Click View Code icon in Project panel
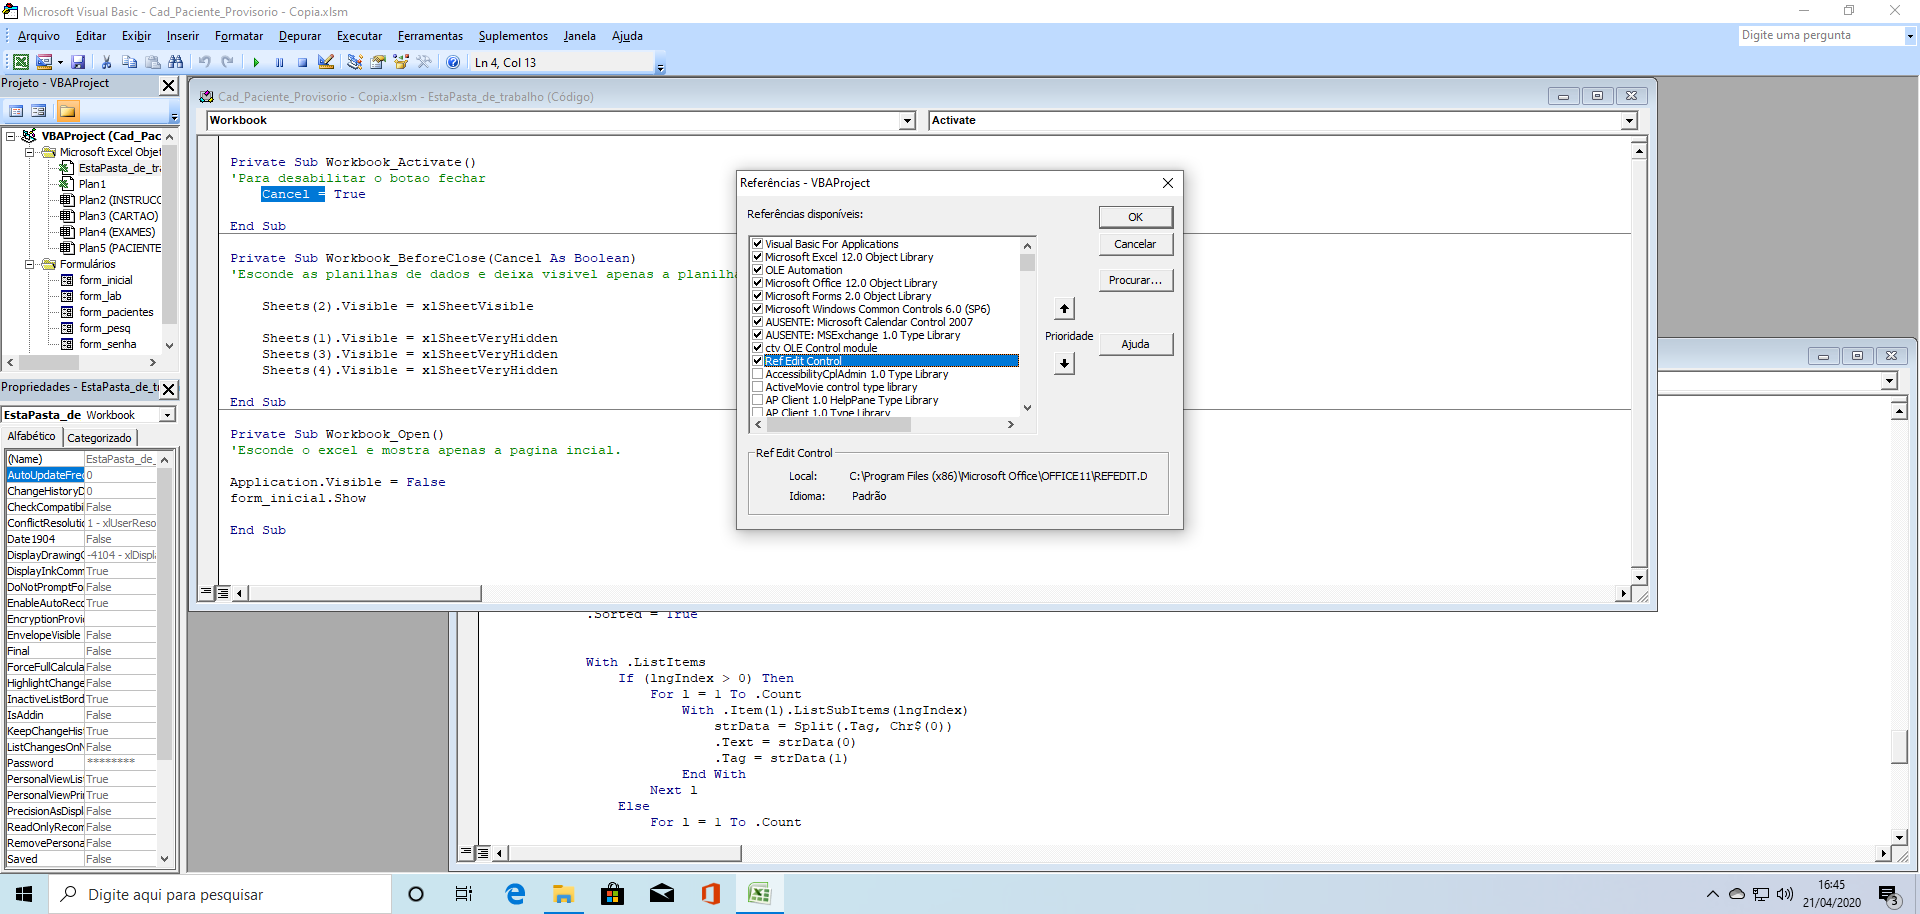Image resolution: width=1920 pixels, height=914 pixels. (x=16, y=111)
